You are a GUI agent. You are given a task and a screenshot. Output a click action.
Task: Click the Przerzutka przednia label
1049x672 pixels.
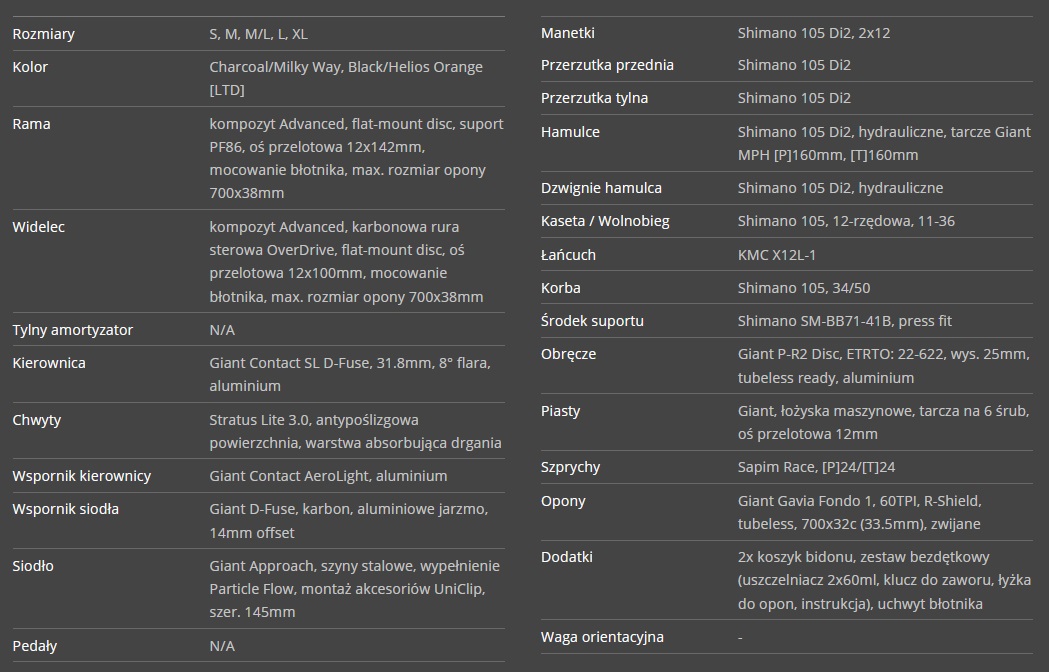click(x=607, y=65)
